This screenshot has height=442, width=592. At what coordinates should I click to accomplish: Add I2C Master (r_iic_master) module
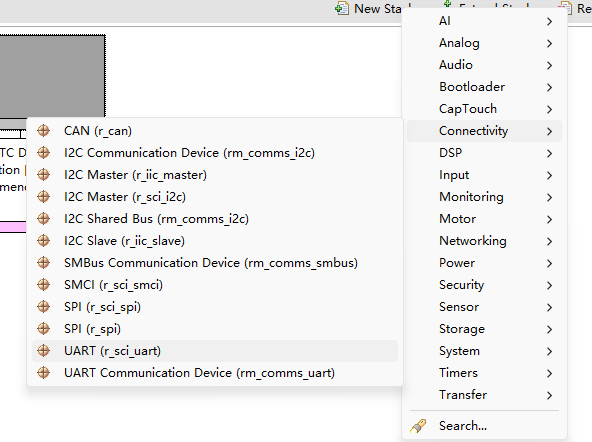(215, 174)
